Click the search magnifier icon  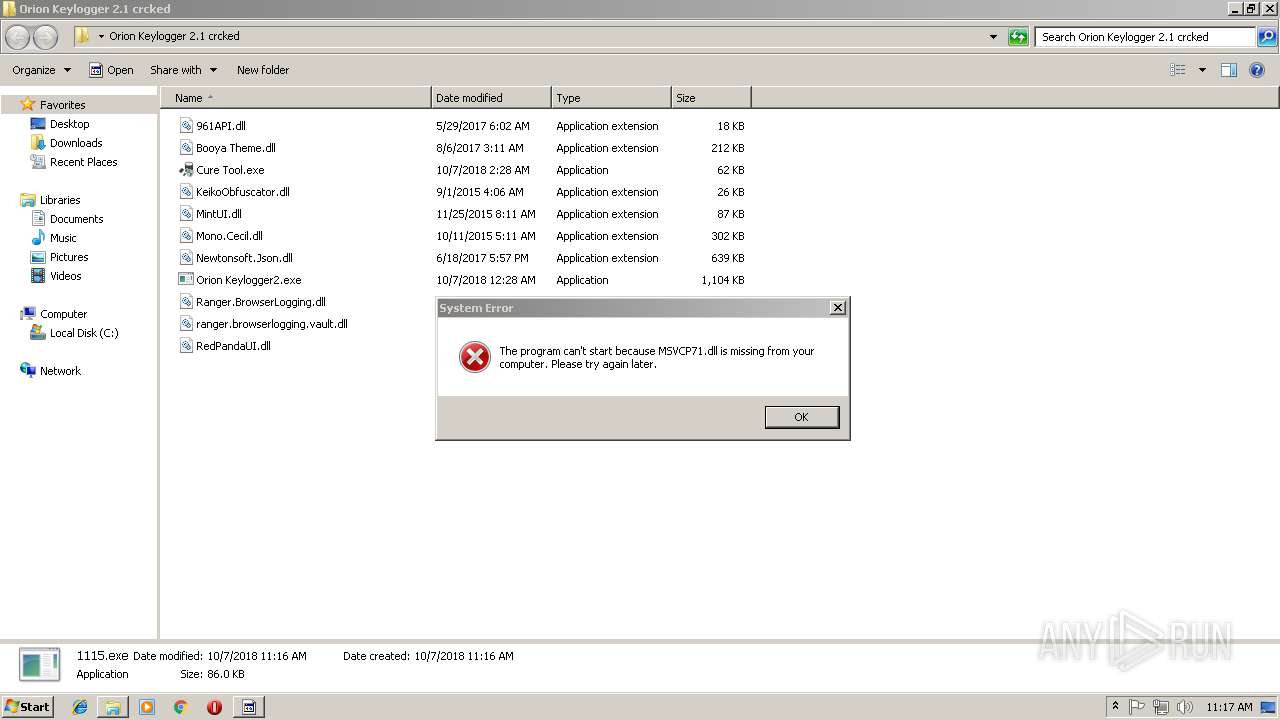click(x=1267, y=37)
